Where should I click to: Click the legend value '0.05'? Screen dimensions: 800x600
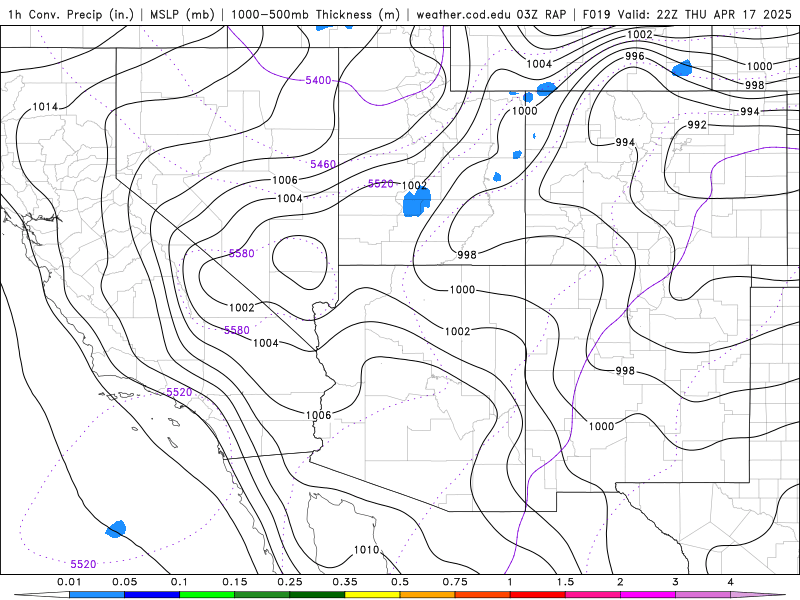click(124, 582)
